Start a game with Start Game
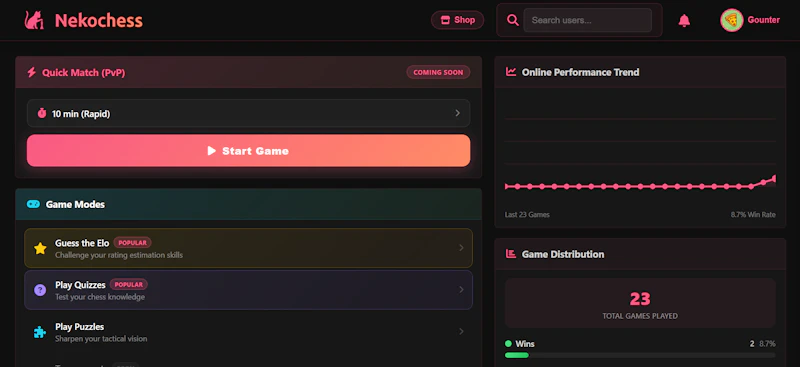 248,151
